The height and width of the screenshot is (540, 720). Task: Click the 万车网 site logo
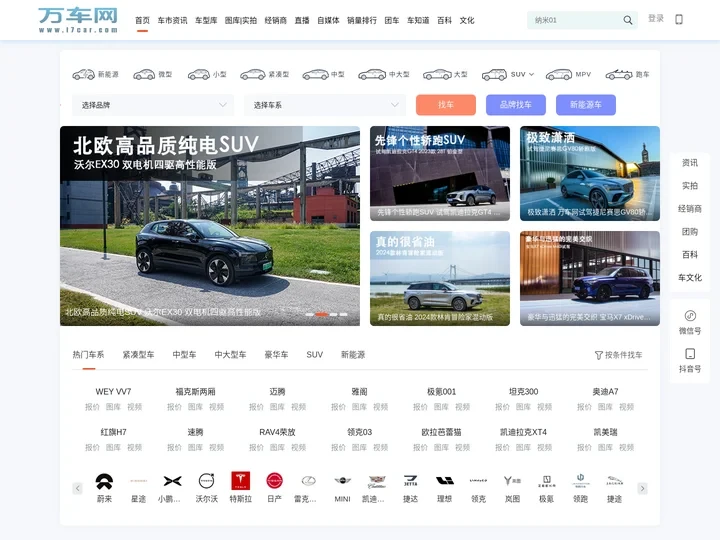pos(78,20)
